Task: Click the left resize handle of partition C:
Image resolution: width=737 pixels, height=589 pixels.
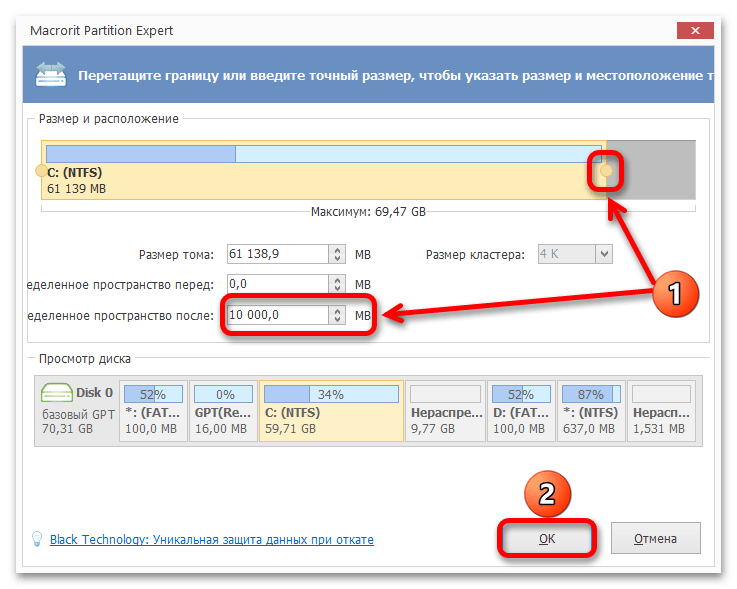Action: [x=41, y=171]
